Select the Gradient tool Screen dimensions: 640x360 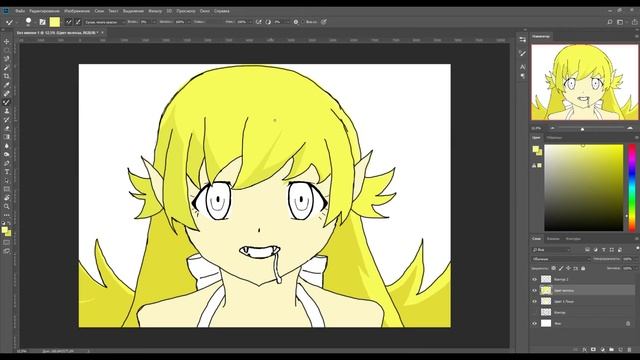[x=7, y=137]
